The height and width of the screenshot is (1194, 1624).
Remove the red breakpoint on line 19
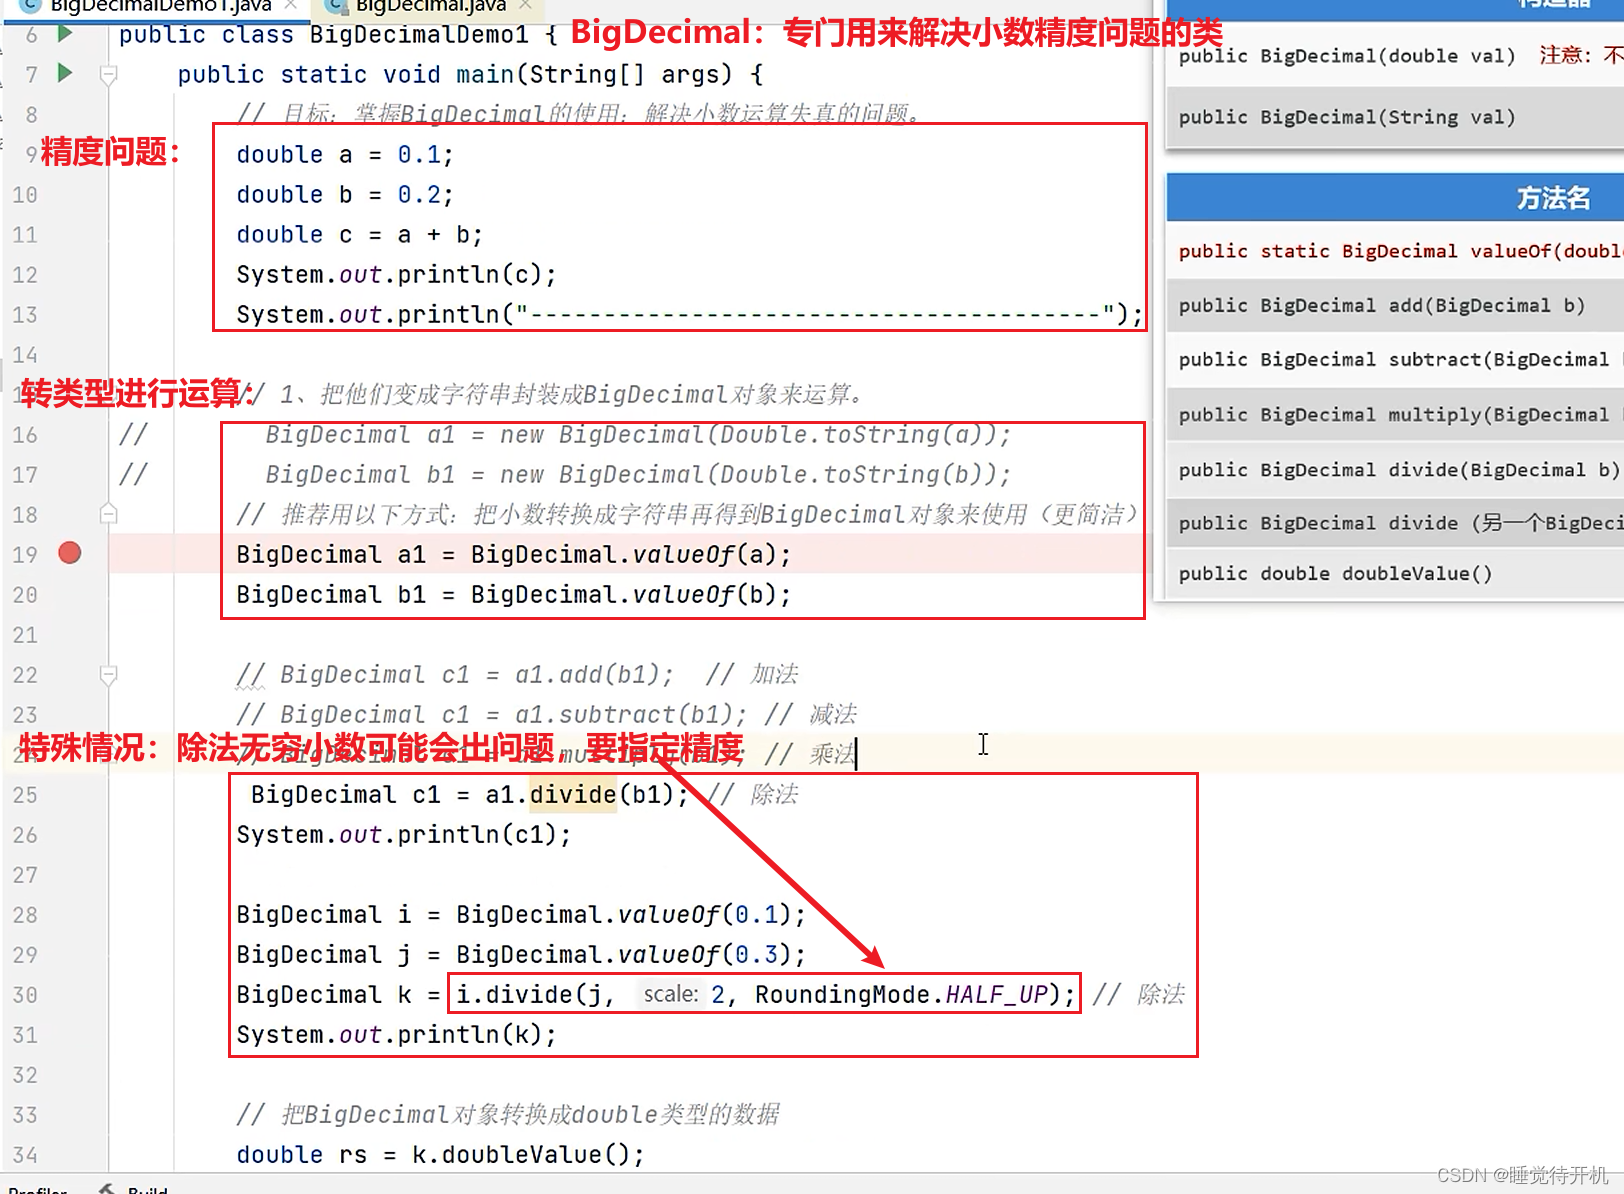[70, 553]
